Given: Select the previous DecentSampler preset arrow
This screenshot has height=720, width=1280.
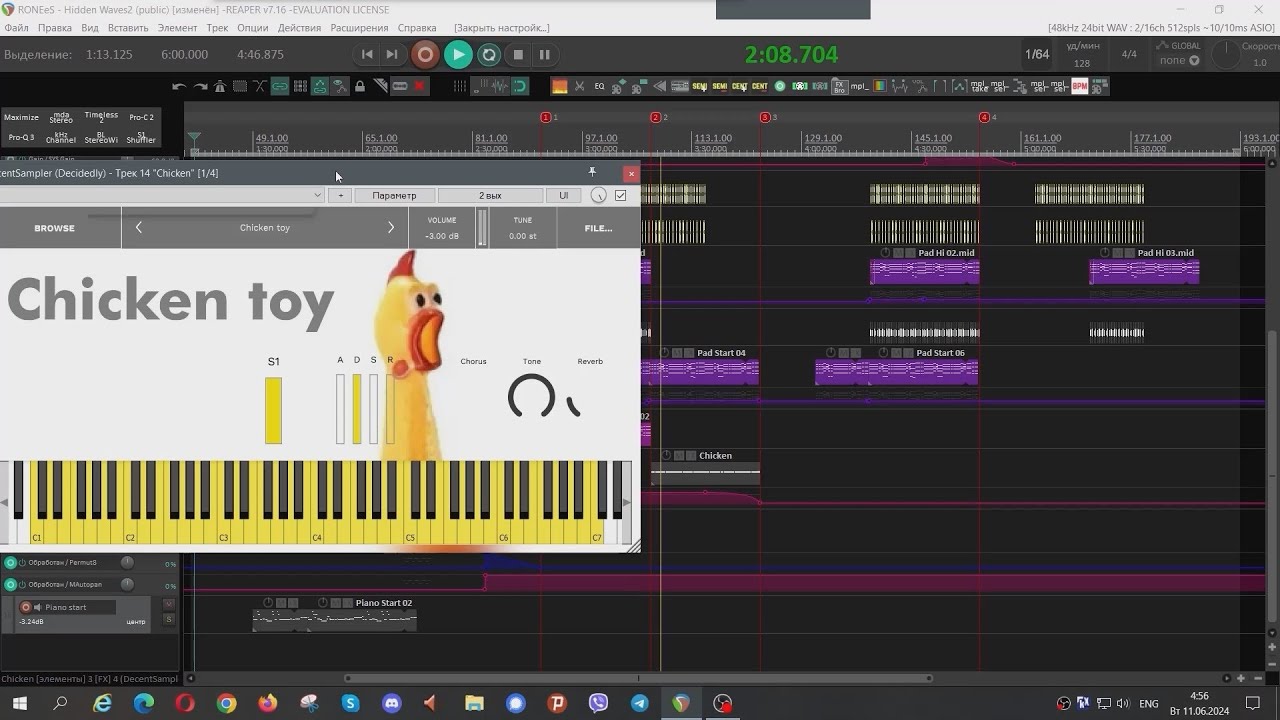Looking at the screenshot, I should [139, 228].
